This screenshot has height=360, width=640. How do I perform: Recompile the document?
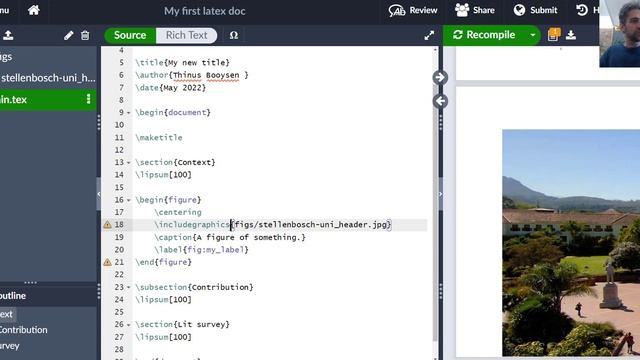[484, 35]
